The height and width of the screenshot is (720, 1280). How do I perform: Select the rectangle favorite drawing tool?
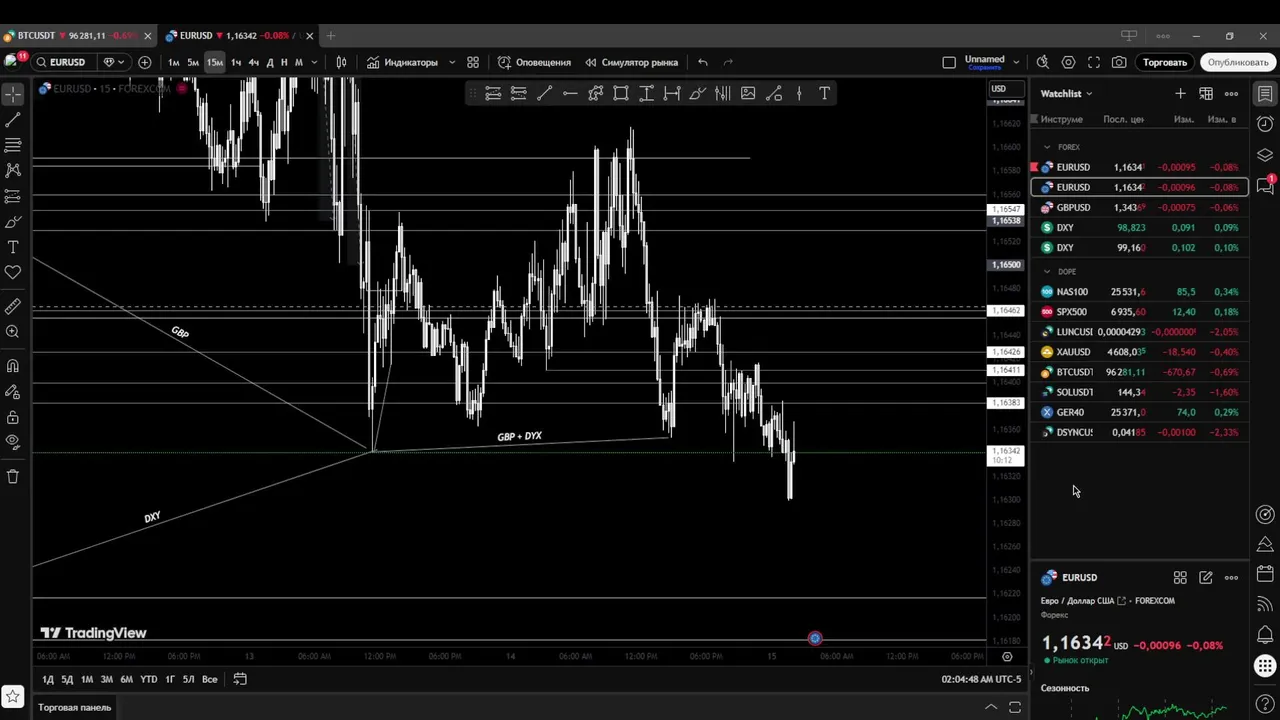(x=621, y=94)
